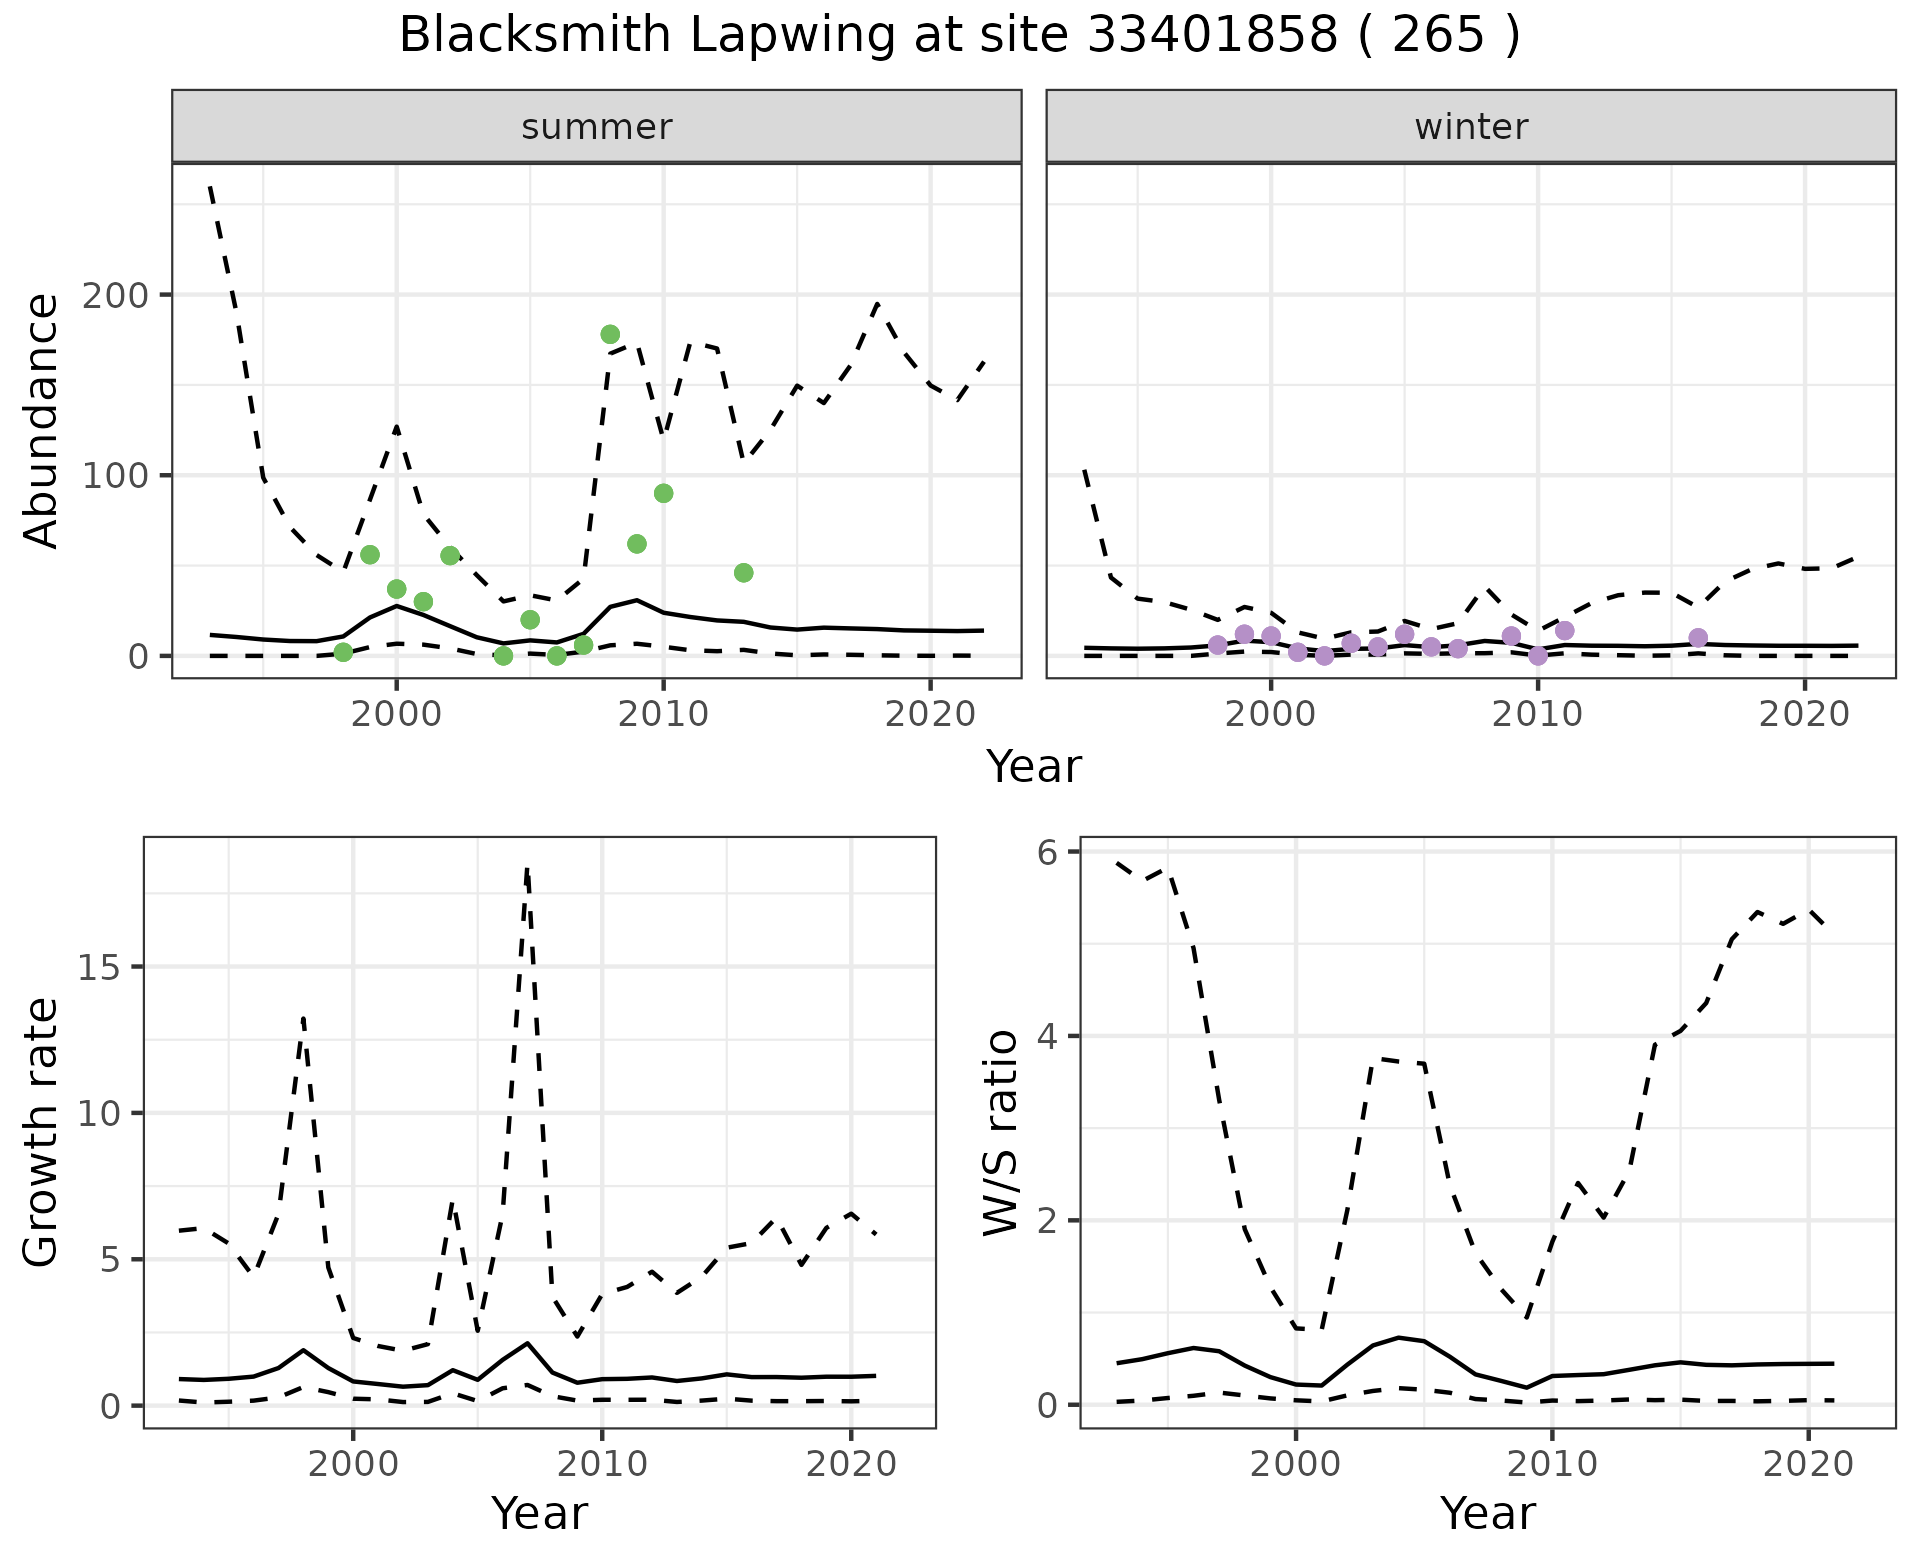
Task: Click the winter facet header strip
Action: 1470,127
